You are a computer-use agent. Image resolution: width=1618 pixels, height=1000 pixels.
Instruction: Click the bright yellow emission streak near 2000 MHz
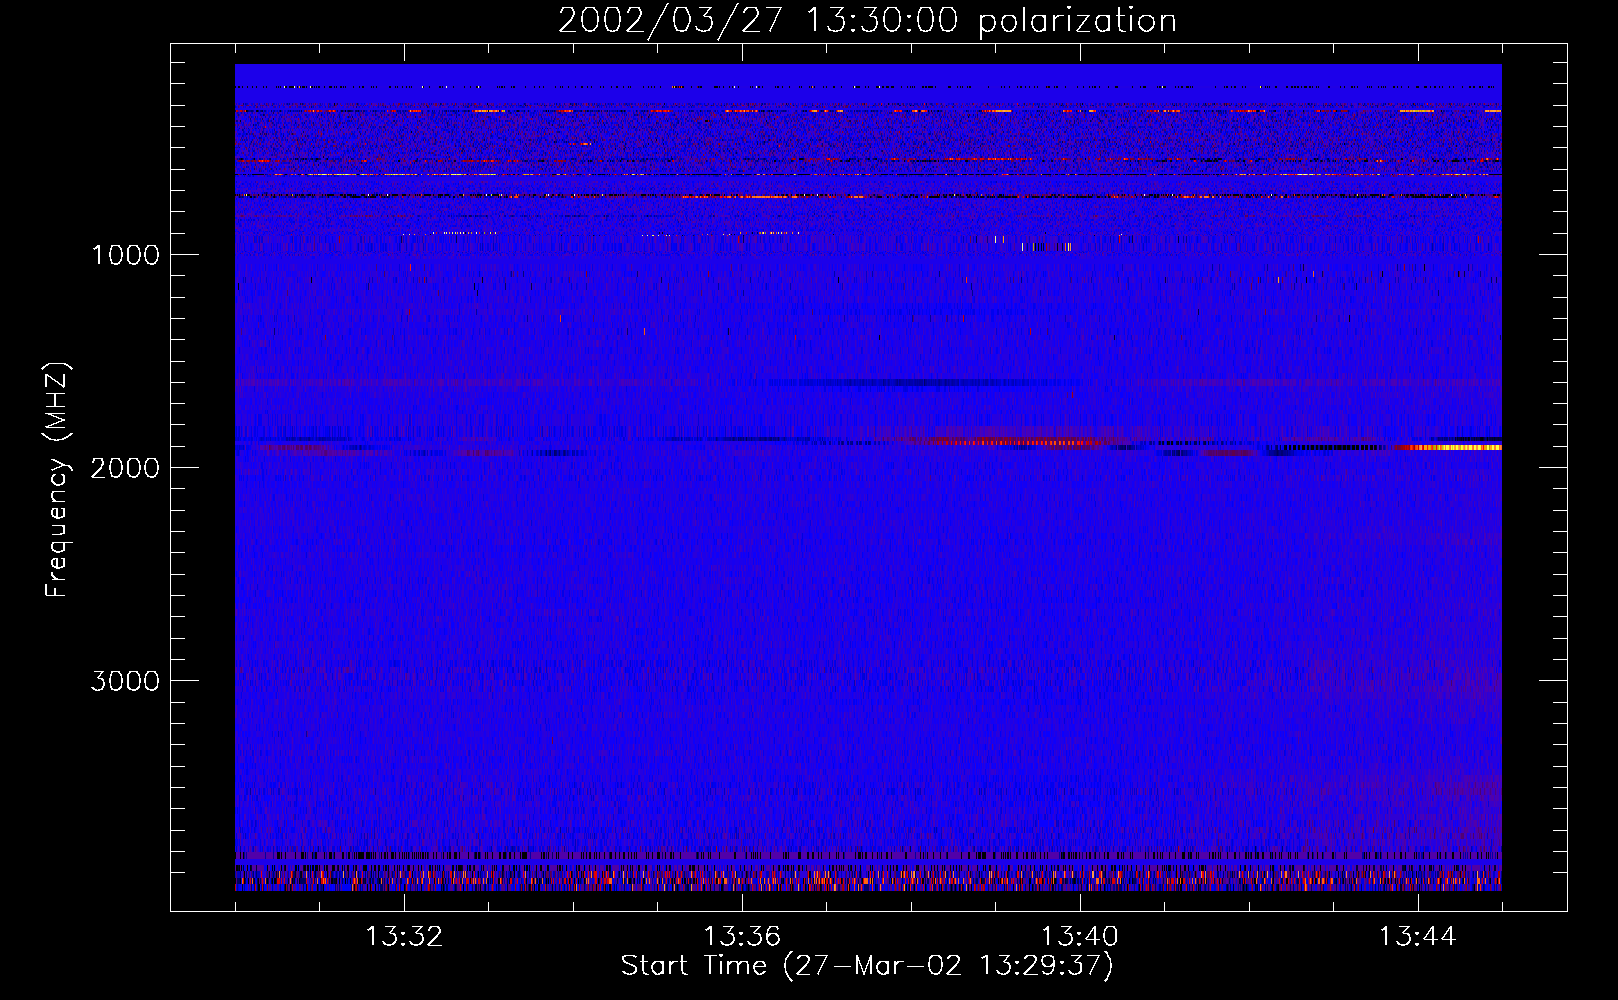[1450, 448]
